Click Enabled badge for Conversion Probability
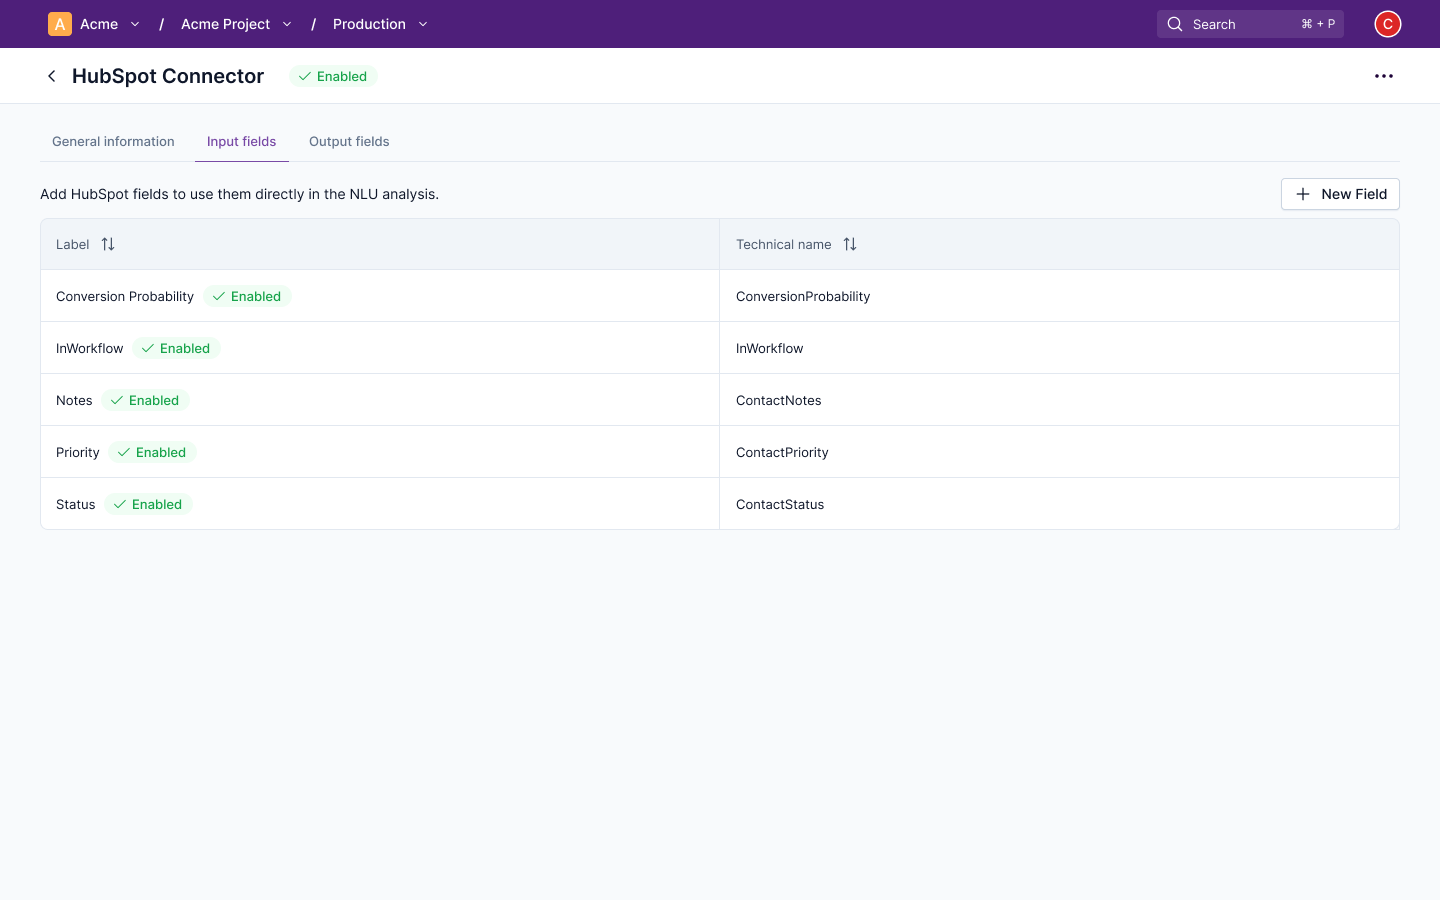1440x900 pixels. pyautogui.click(x=247, y=296)
